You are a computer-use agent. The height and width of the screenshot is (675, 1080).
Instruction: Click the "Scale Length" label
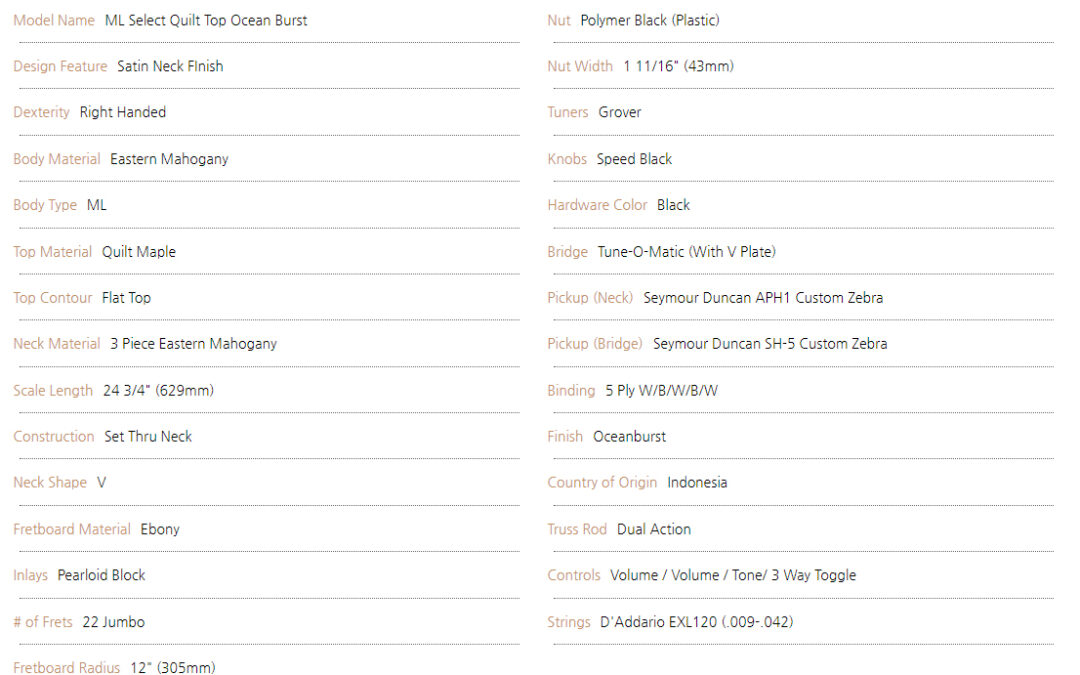tap(53, 391)
